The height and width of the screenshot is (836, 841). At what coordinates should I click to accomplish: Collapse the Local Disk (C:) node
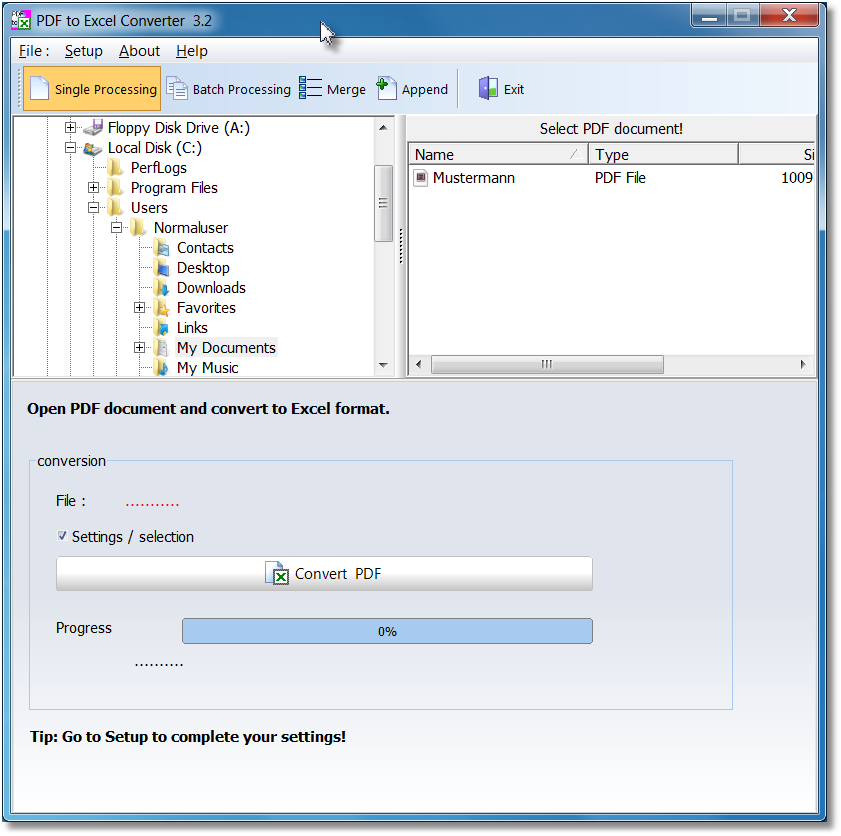(70, 147)
